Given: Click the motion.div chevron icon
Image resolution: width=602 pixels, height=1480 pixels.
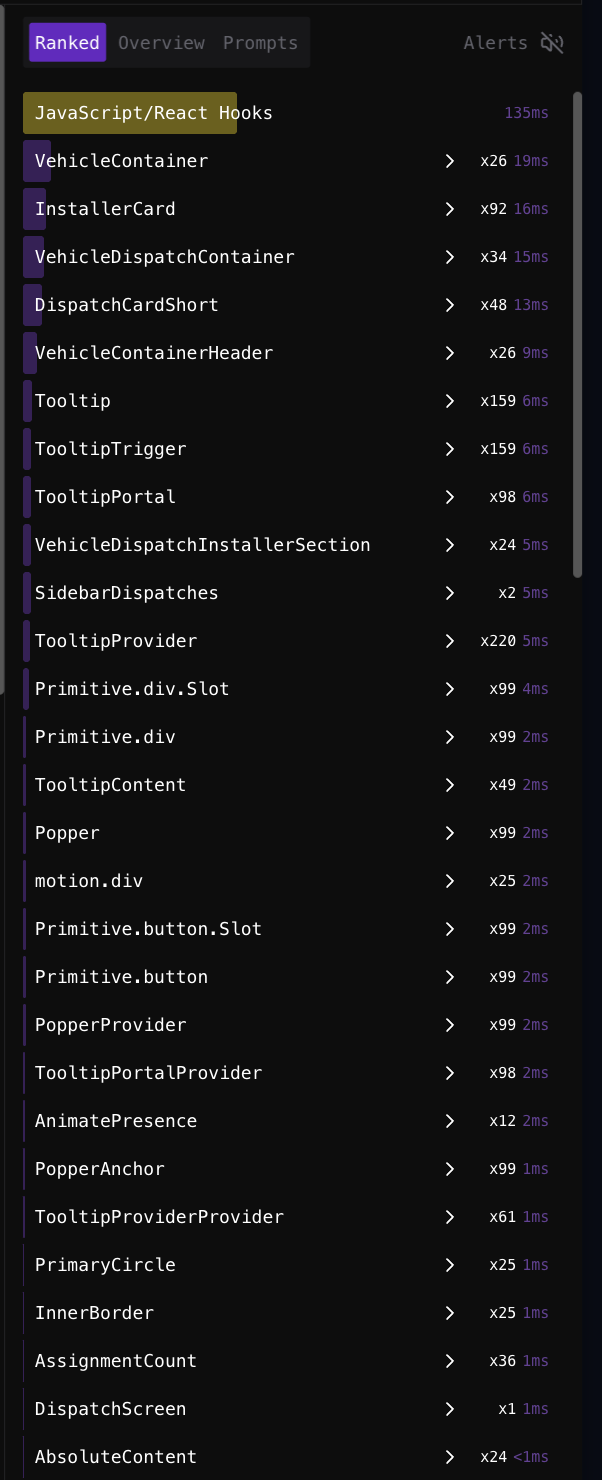Looking at the screenshot, I should pos(450,881).
